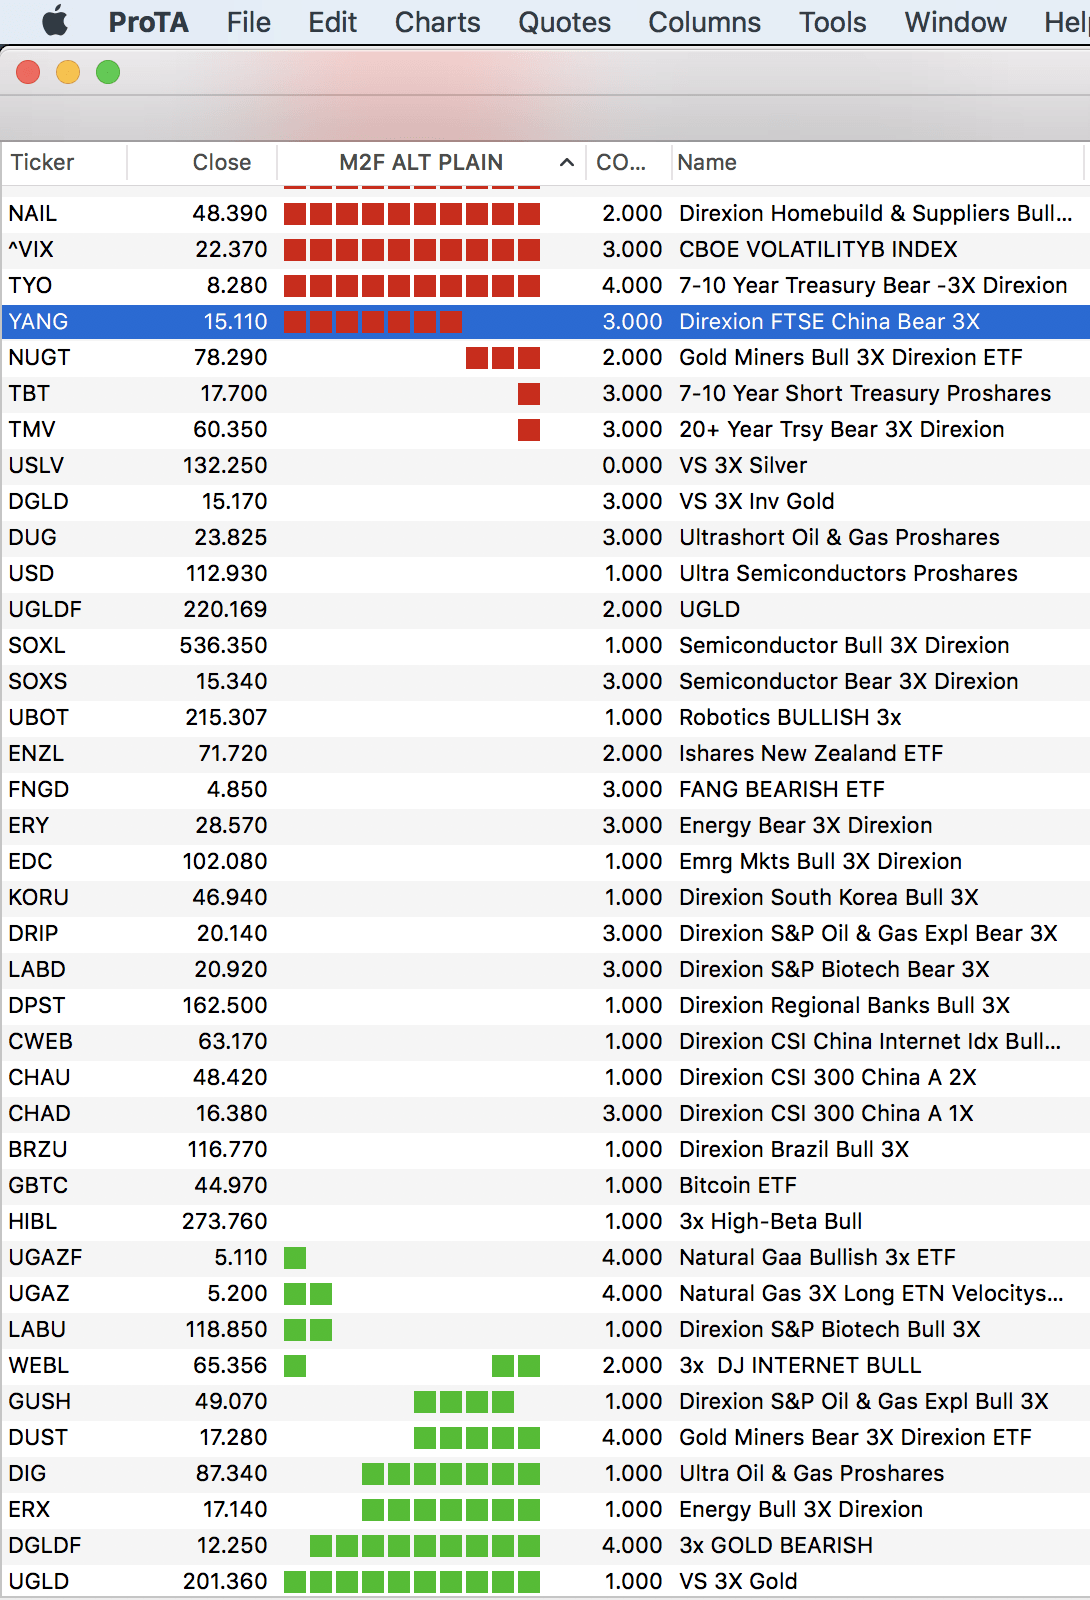Select the NUGT ticker
The image size is (1090, 1600).
click(x=39, y=357)
